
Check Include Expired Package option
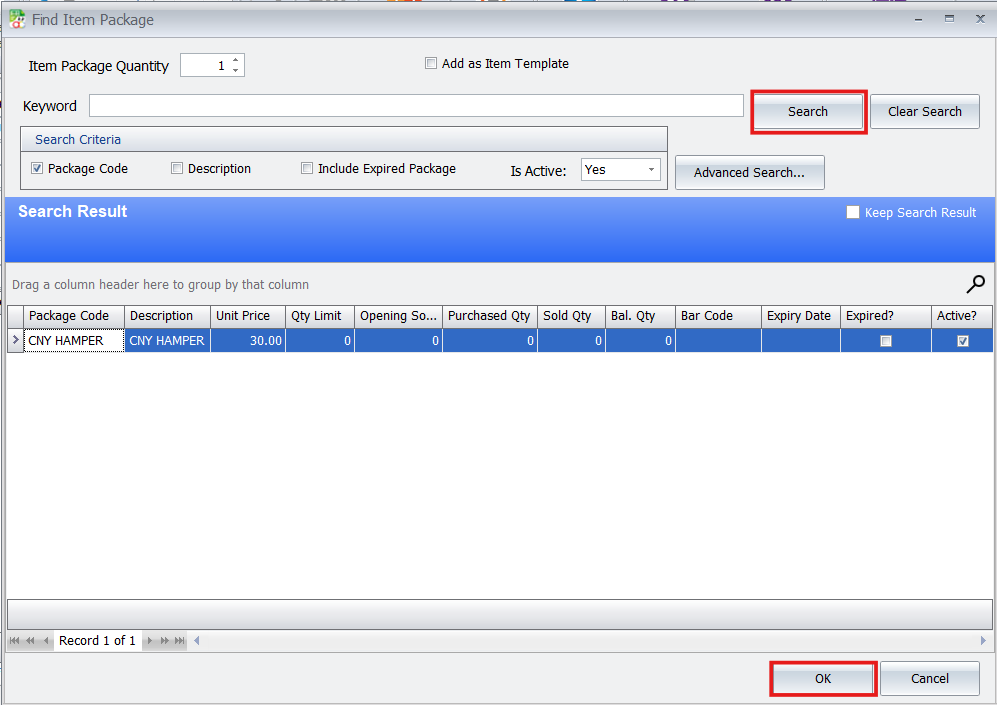point(307,168)
